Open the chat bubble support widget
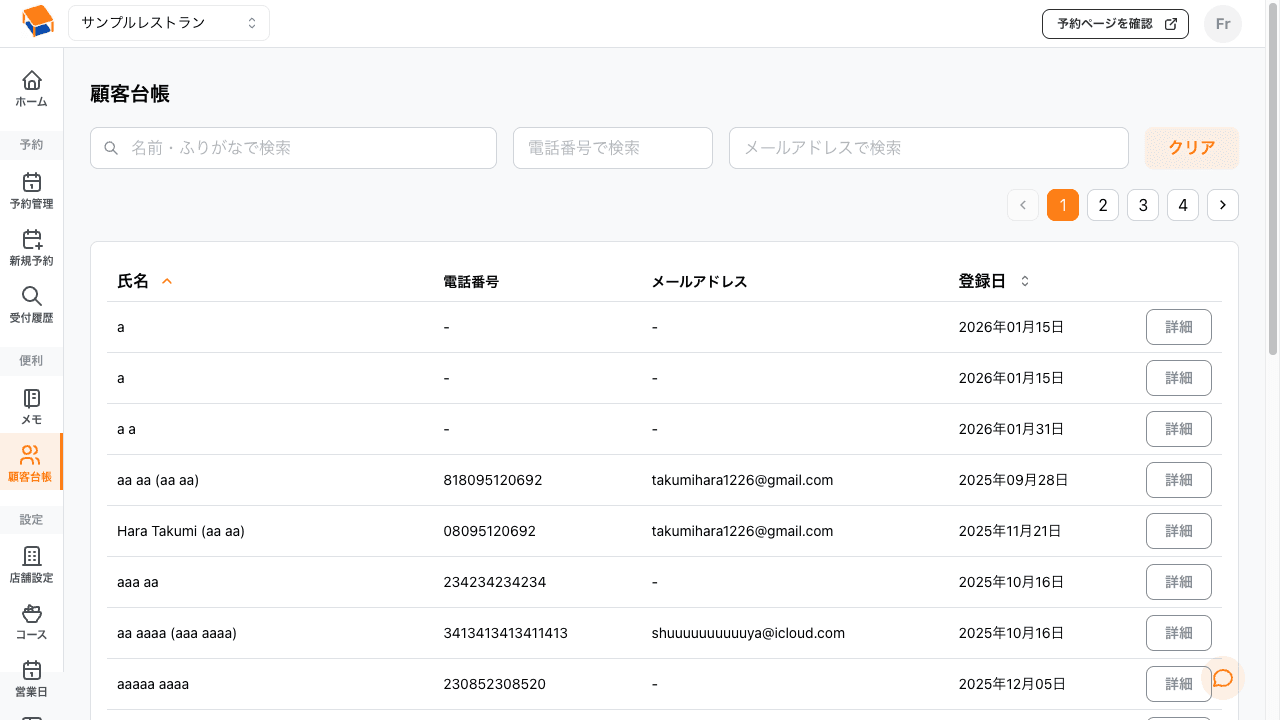Image resolution: width=1280 pixels, height=720 pixels. (1222, 678)
